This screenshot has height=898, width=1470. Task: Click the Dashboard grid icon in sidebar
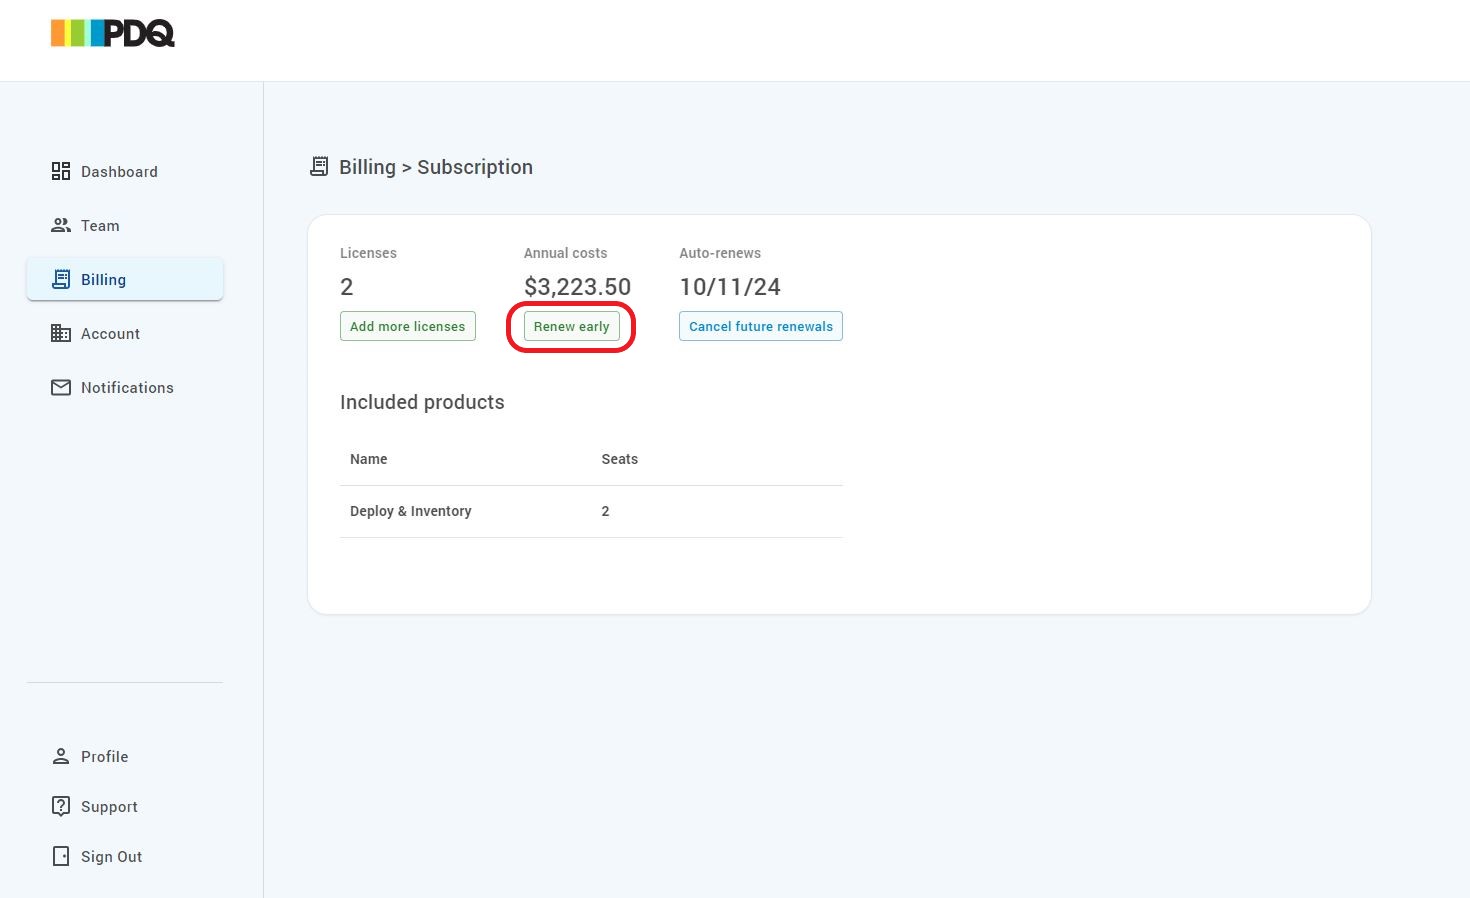(x=61, y=171)
